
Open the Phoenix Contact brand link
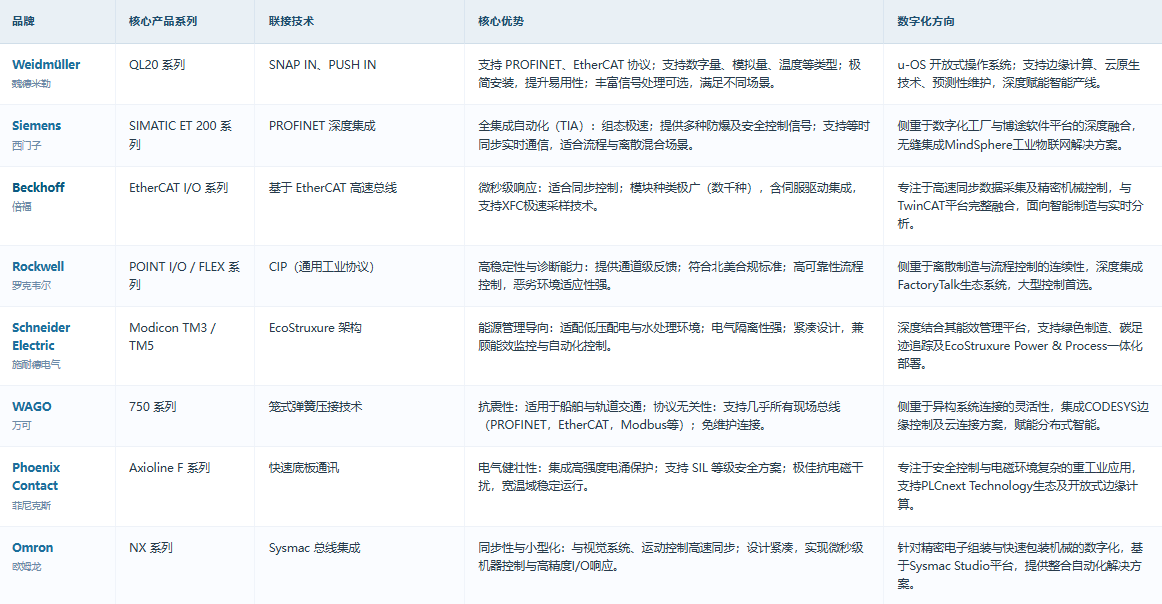click(36, 477)
